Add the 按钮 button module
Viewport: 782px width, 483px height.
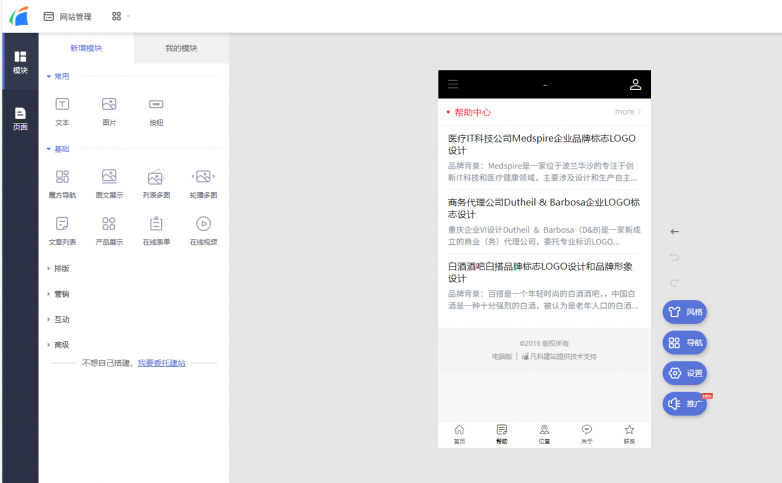click(156, 104)
